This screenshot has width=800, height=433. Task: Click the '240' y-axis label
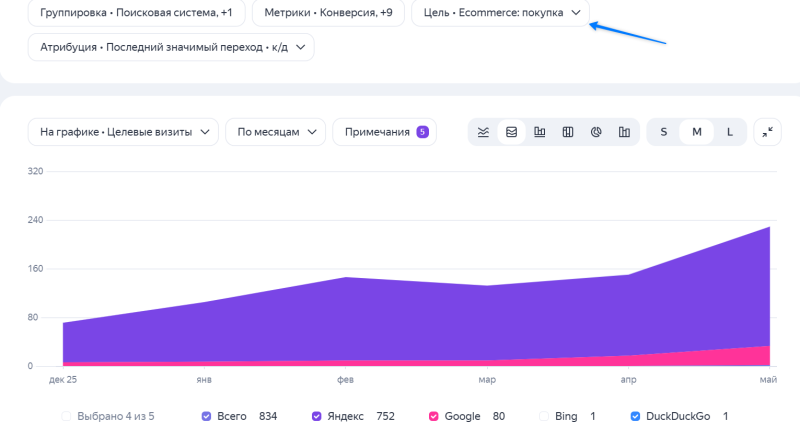click(35, 220)
